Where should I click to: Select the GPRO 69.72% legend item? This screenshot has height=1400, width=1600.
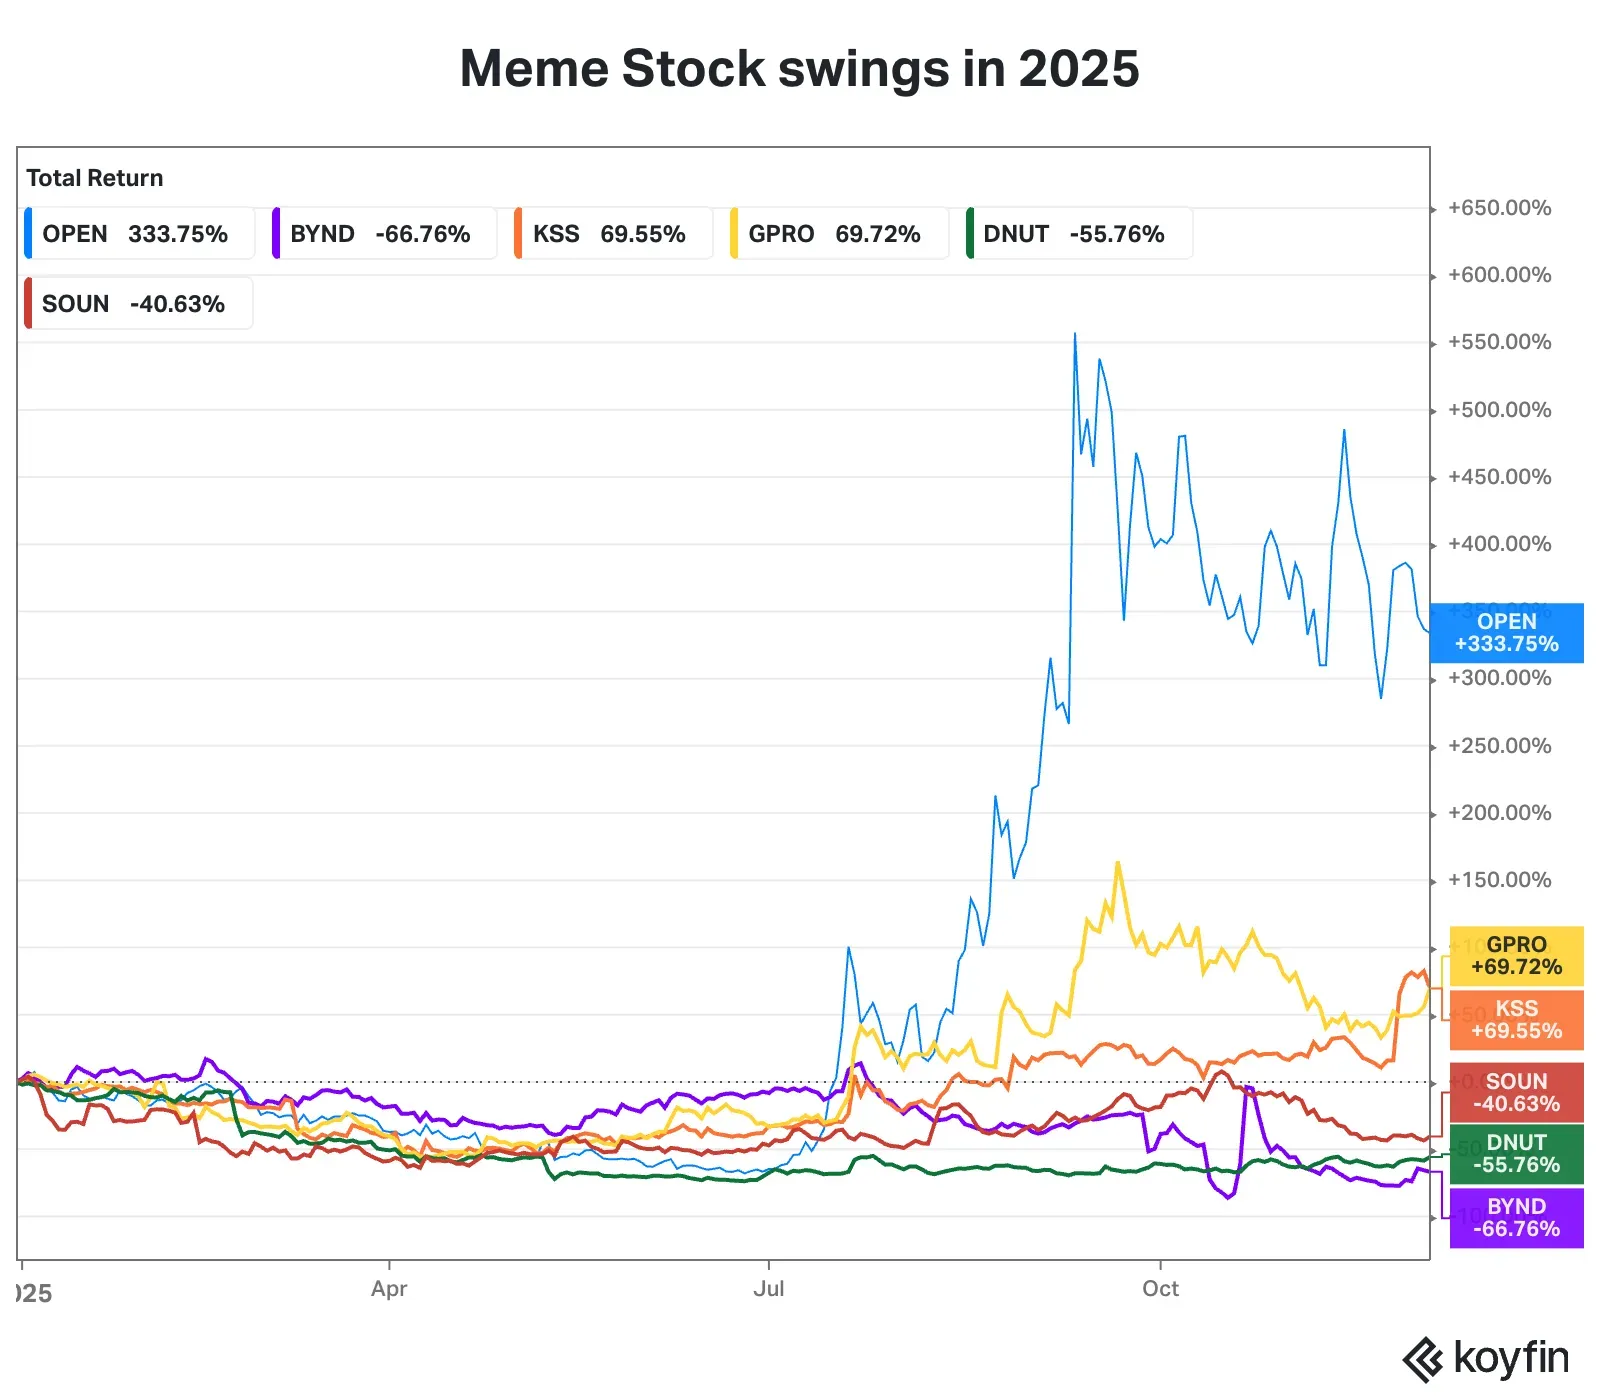838,234
